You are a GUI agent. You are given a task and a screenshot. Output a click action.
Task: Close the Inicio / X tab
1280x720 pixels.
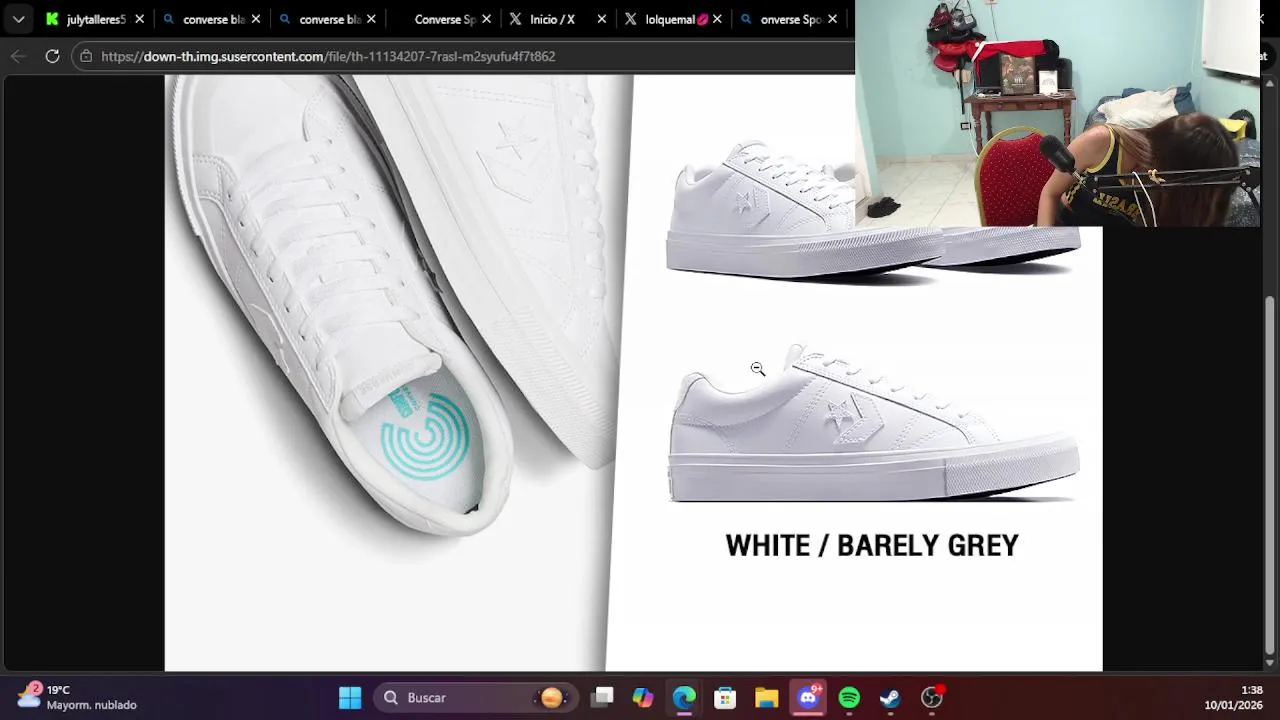point(601,19)
